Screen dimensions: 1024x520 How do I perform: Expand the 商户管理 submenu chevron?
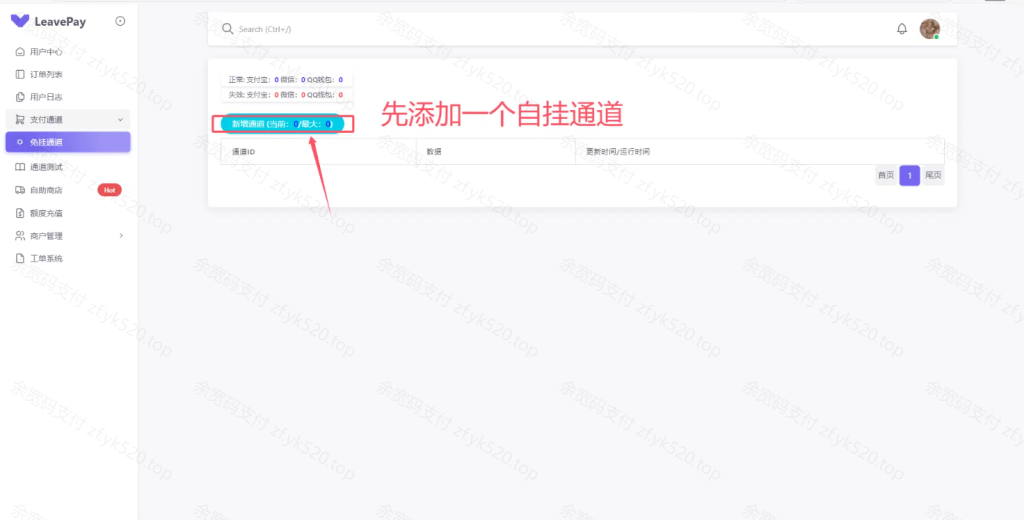(121, 236)
